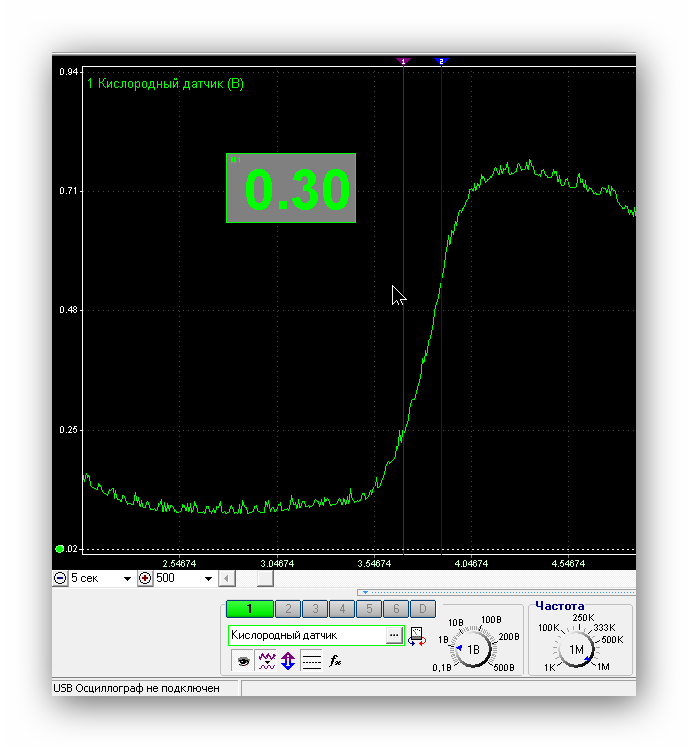The width and height of the screenshot is (688, 748).
Task: Click time axis label 3.54674
Action: (374, 563)
